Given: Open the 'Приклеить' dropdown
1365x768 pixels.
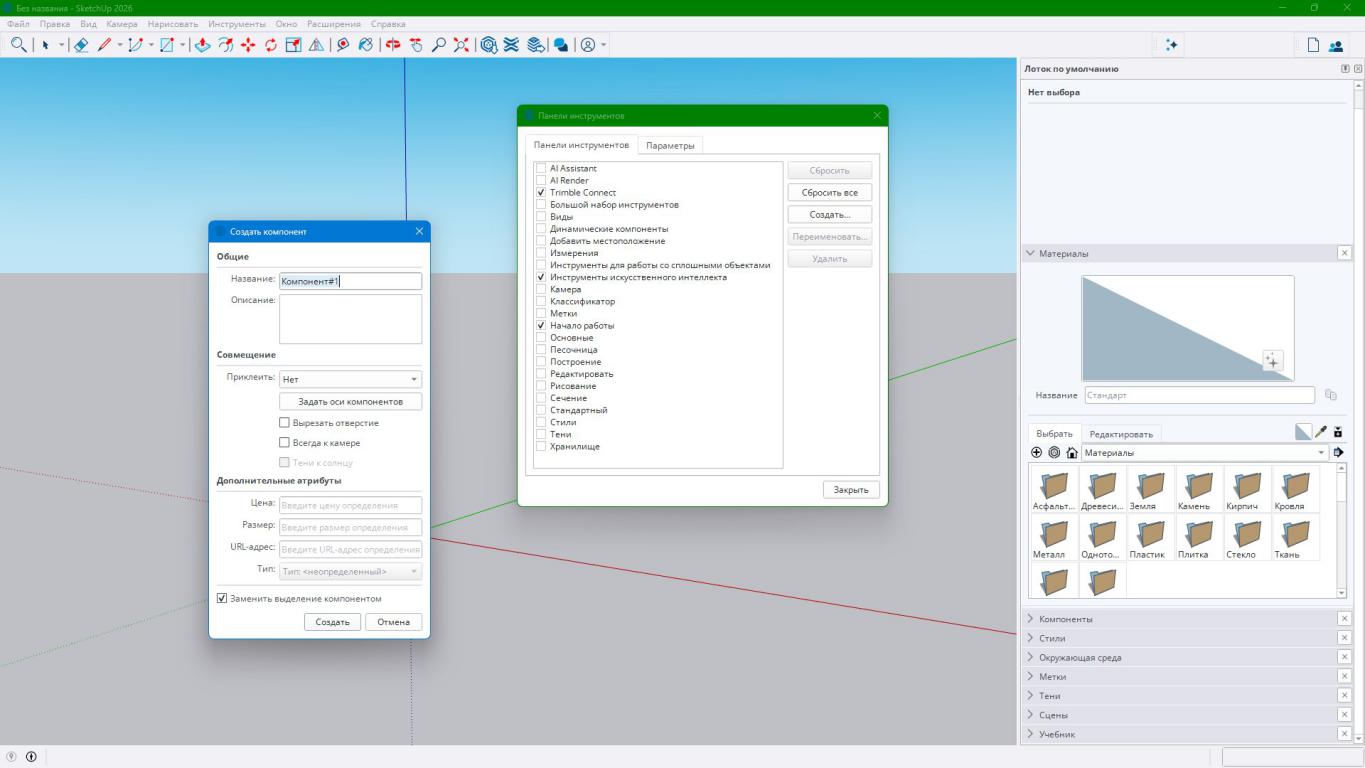Looking at the screenshot, I should point(350,380).
